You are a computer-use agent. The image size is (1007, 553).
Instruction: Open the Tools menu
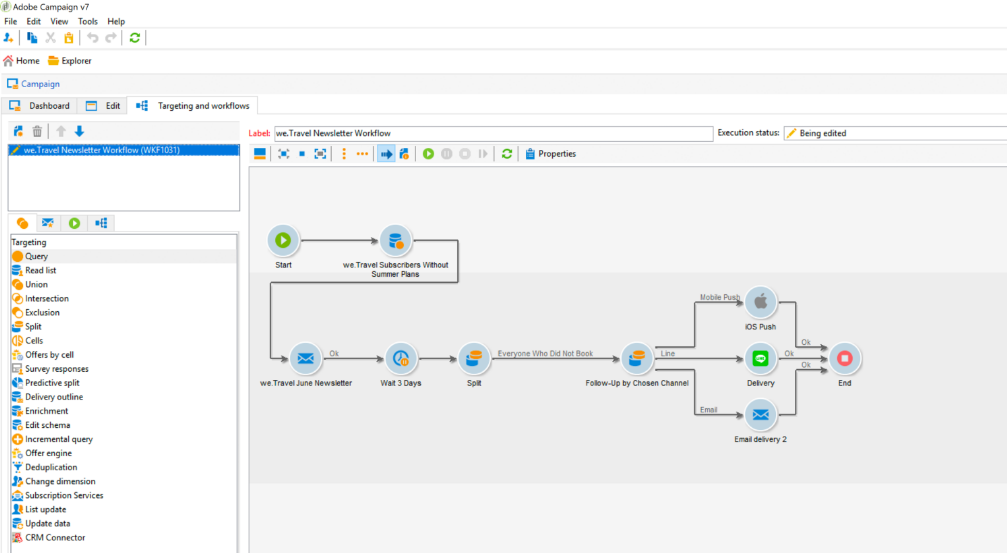coord(87,21)
